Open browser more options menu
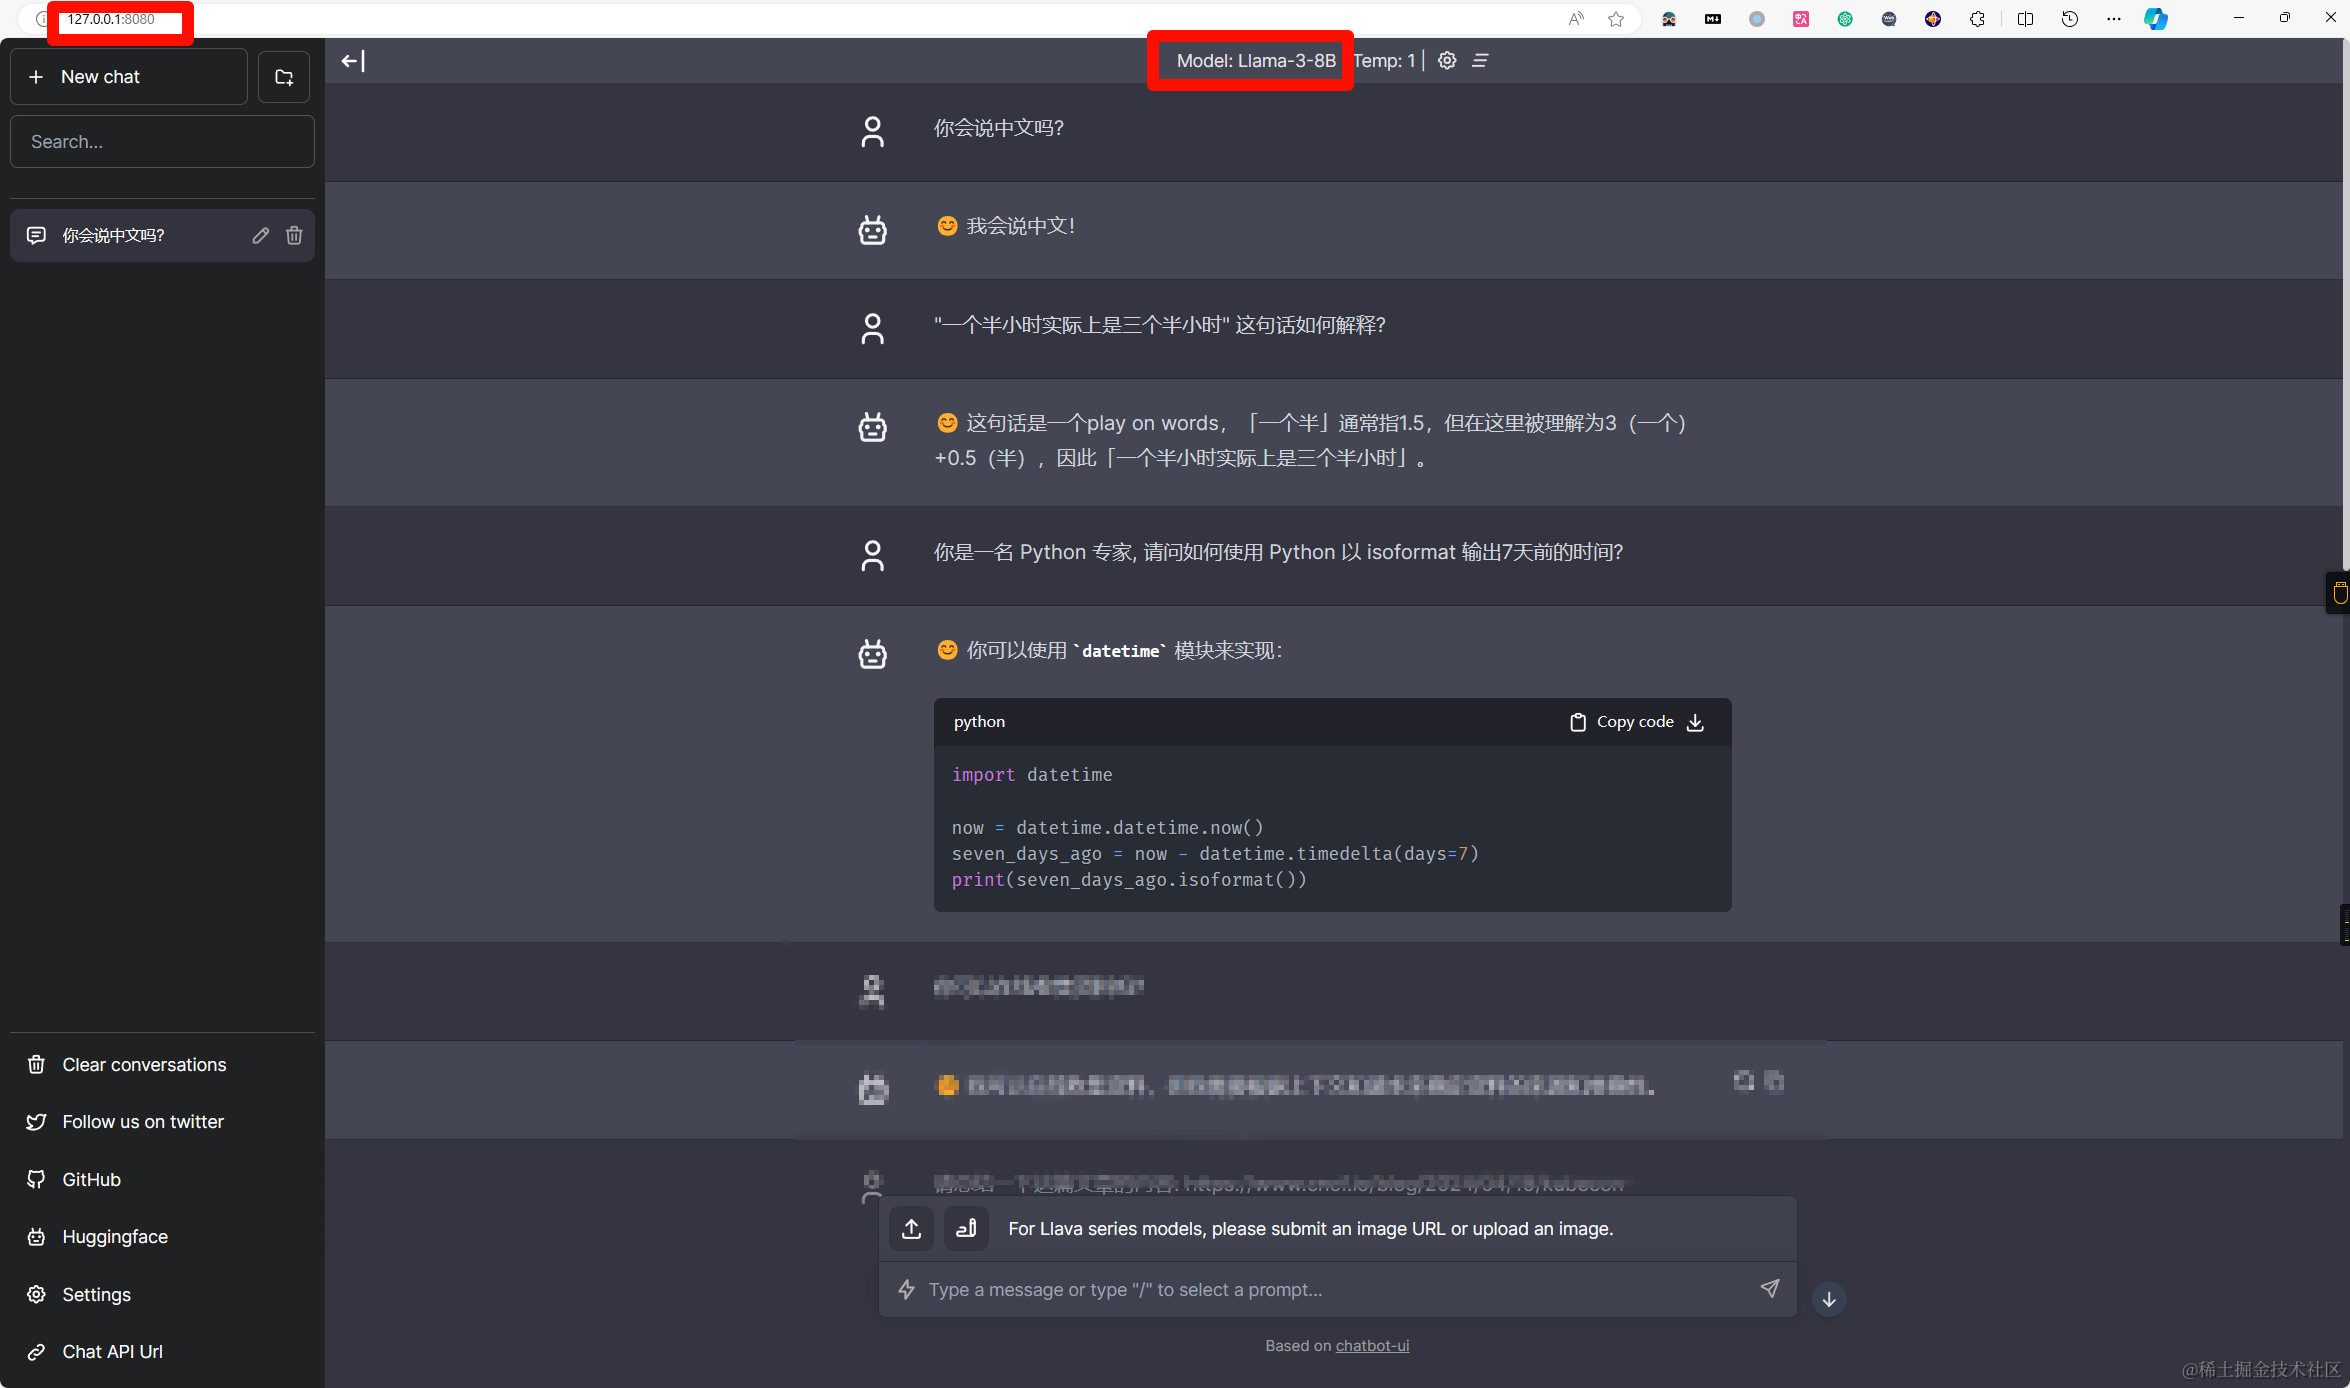Image resolution: width=2350 pixels, height=1388 pixels. [2114, 19]
